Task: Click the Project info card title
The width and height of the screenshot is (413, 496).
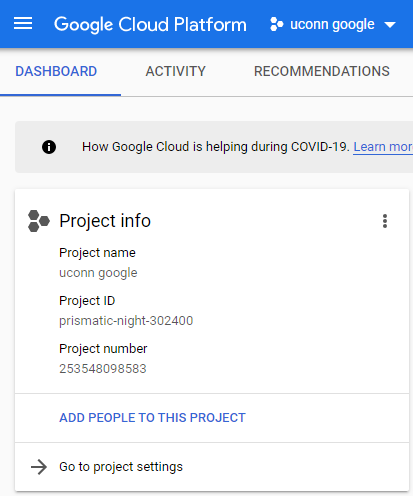Action: click(x=105, y=221)
